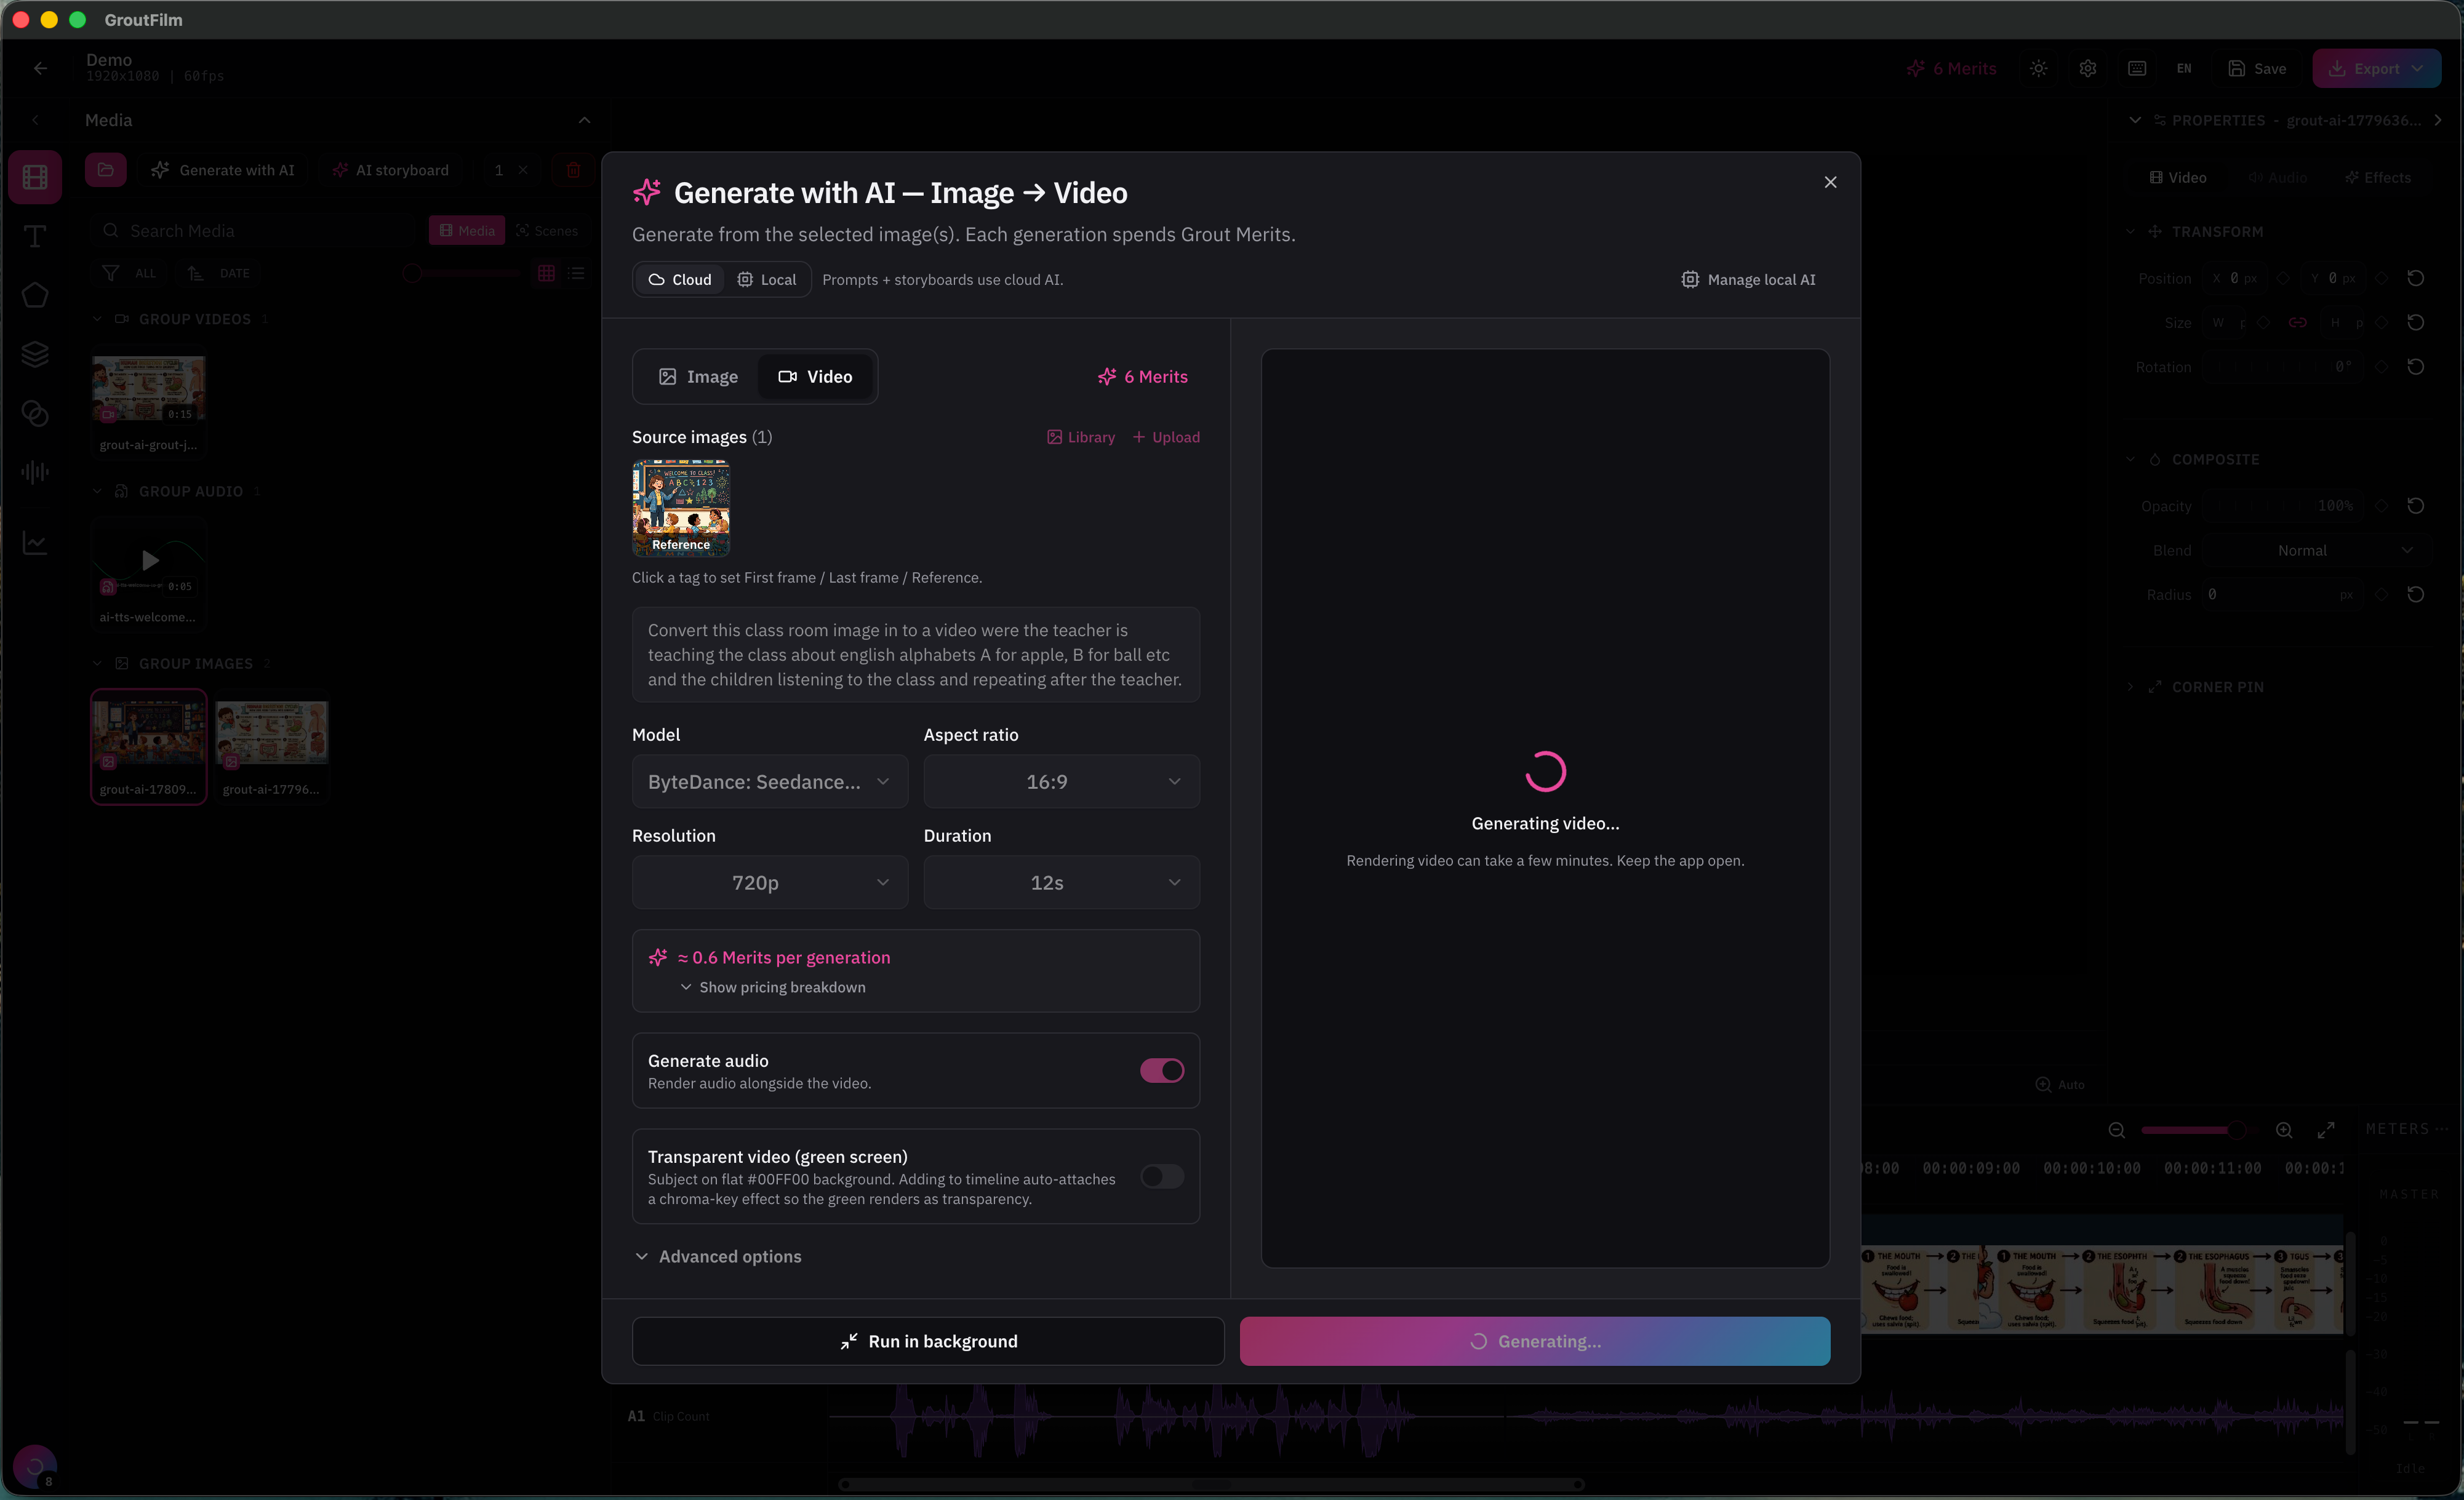Open Library to pick source images
The width and height of the screenshot is (2464, 1500).
[1080, 437]
